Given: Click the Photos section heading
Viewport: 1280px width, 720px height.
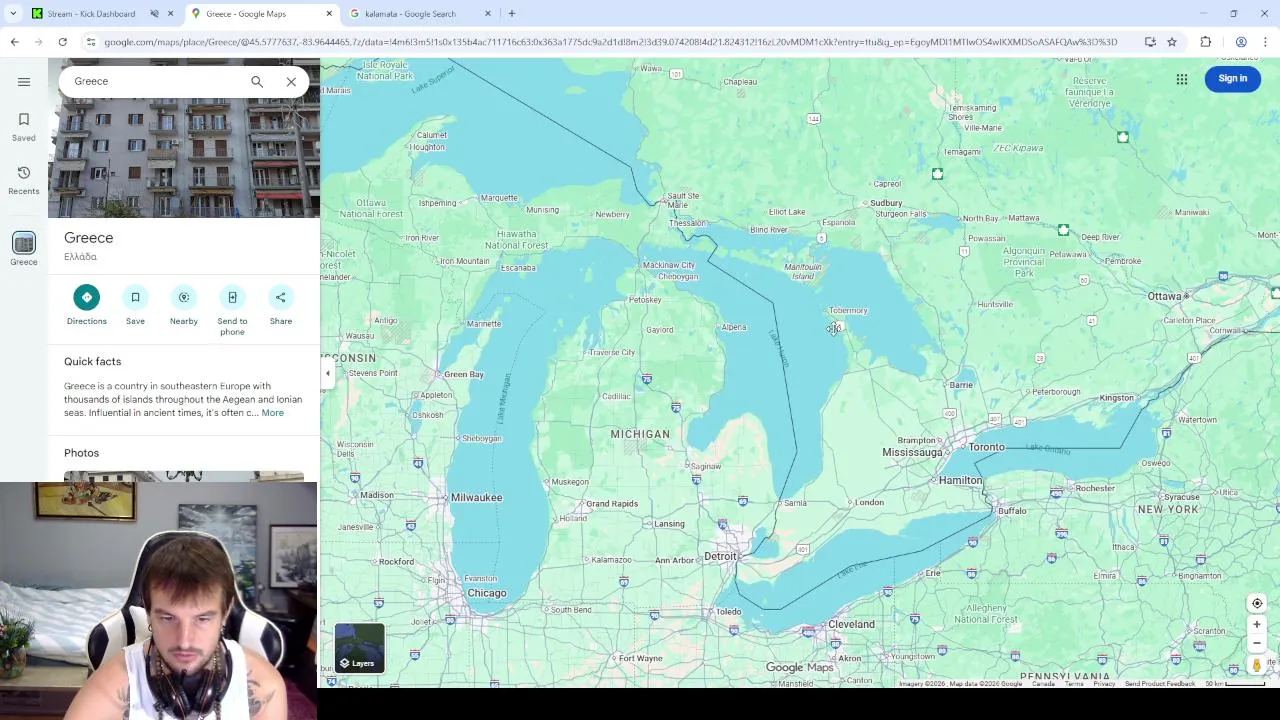Looking at the screenshot, I should [82, 453].
